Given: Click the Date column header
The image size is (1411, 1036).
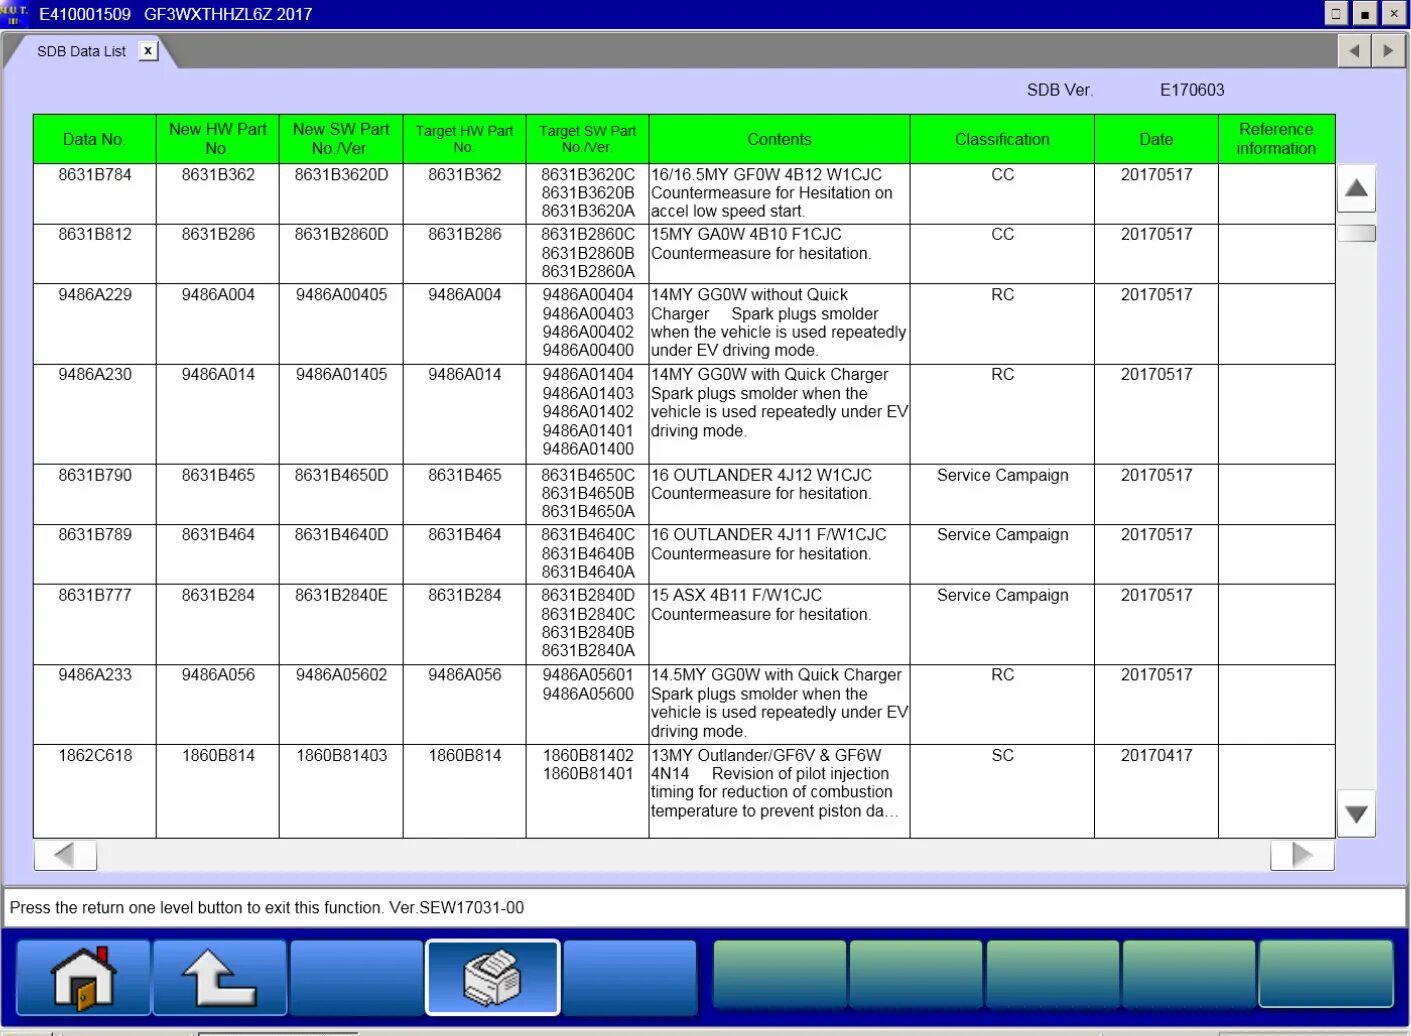Looking at the screenshot, I should 1156,139.
